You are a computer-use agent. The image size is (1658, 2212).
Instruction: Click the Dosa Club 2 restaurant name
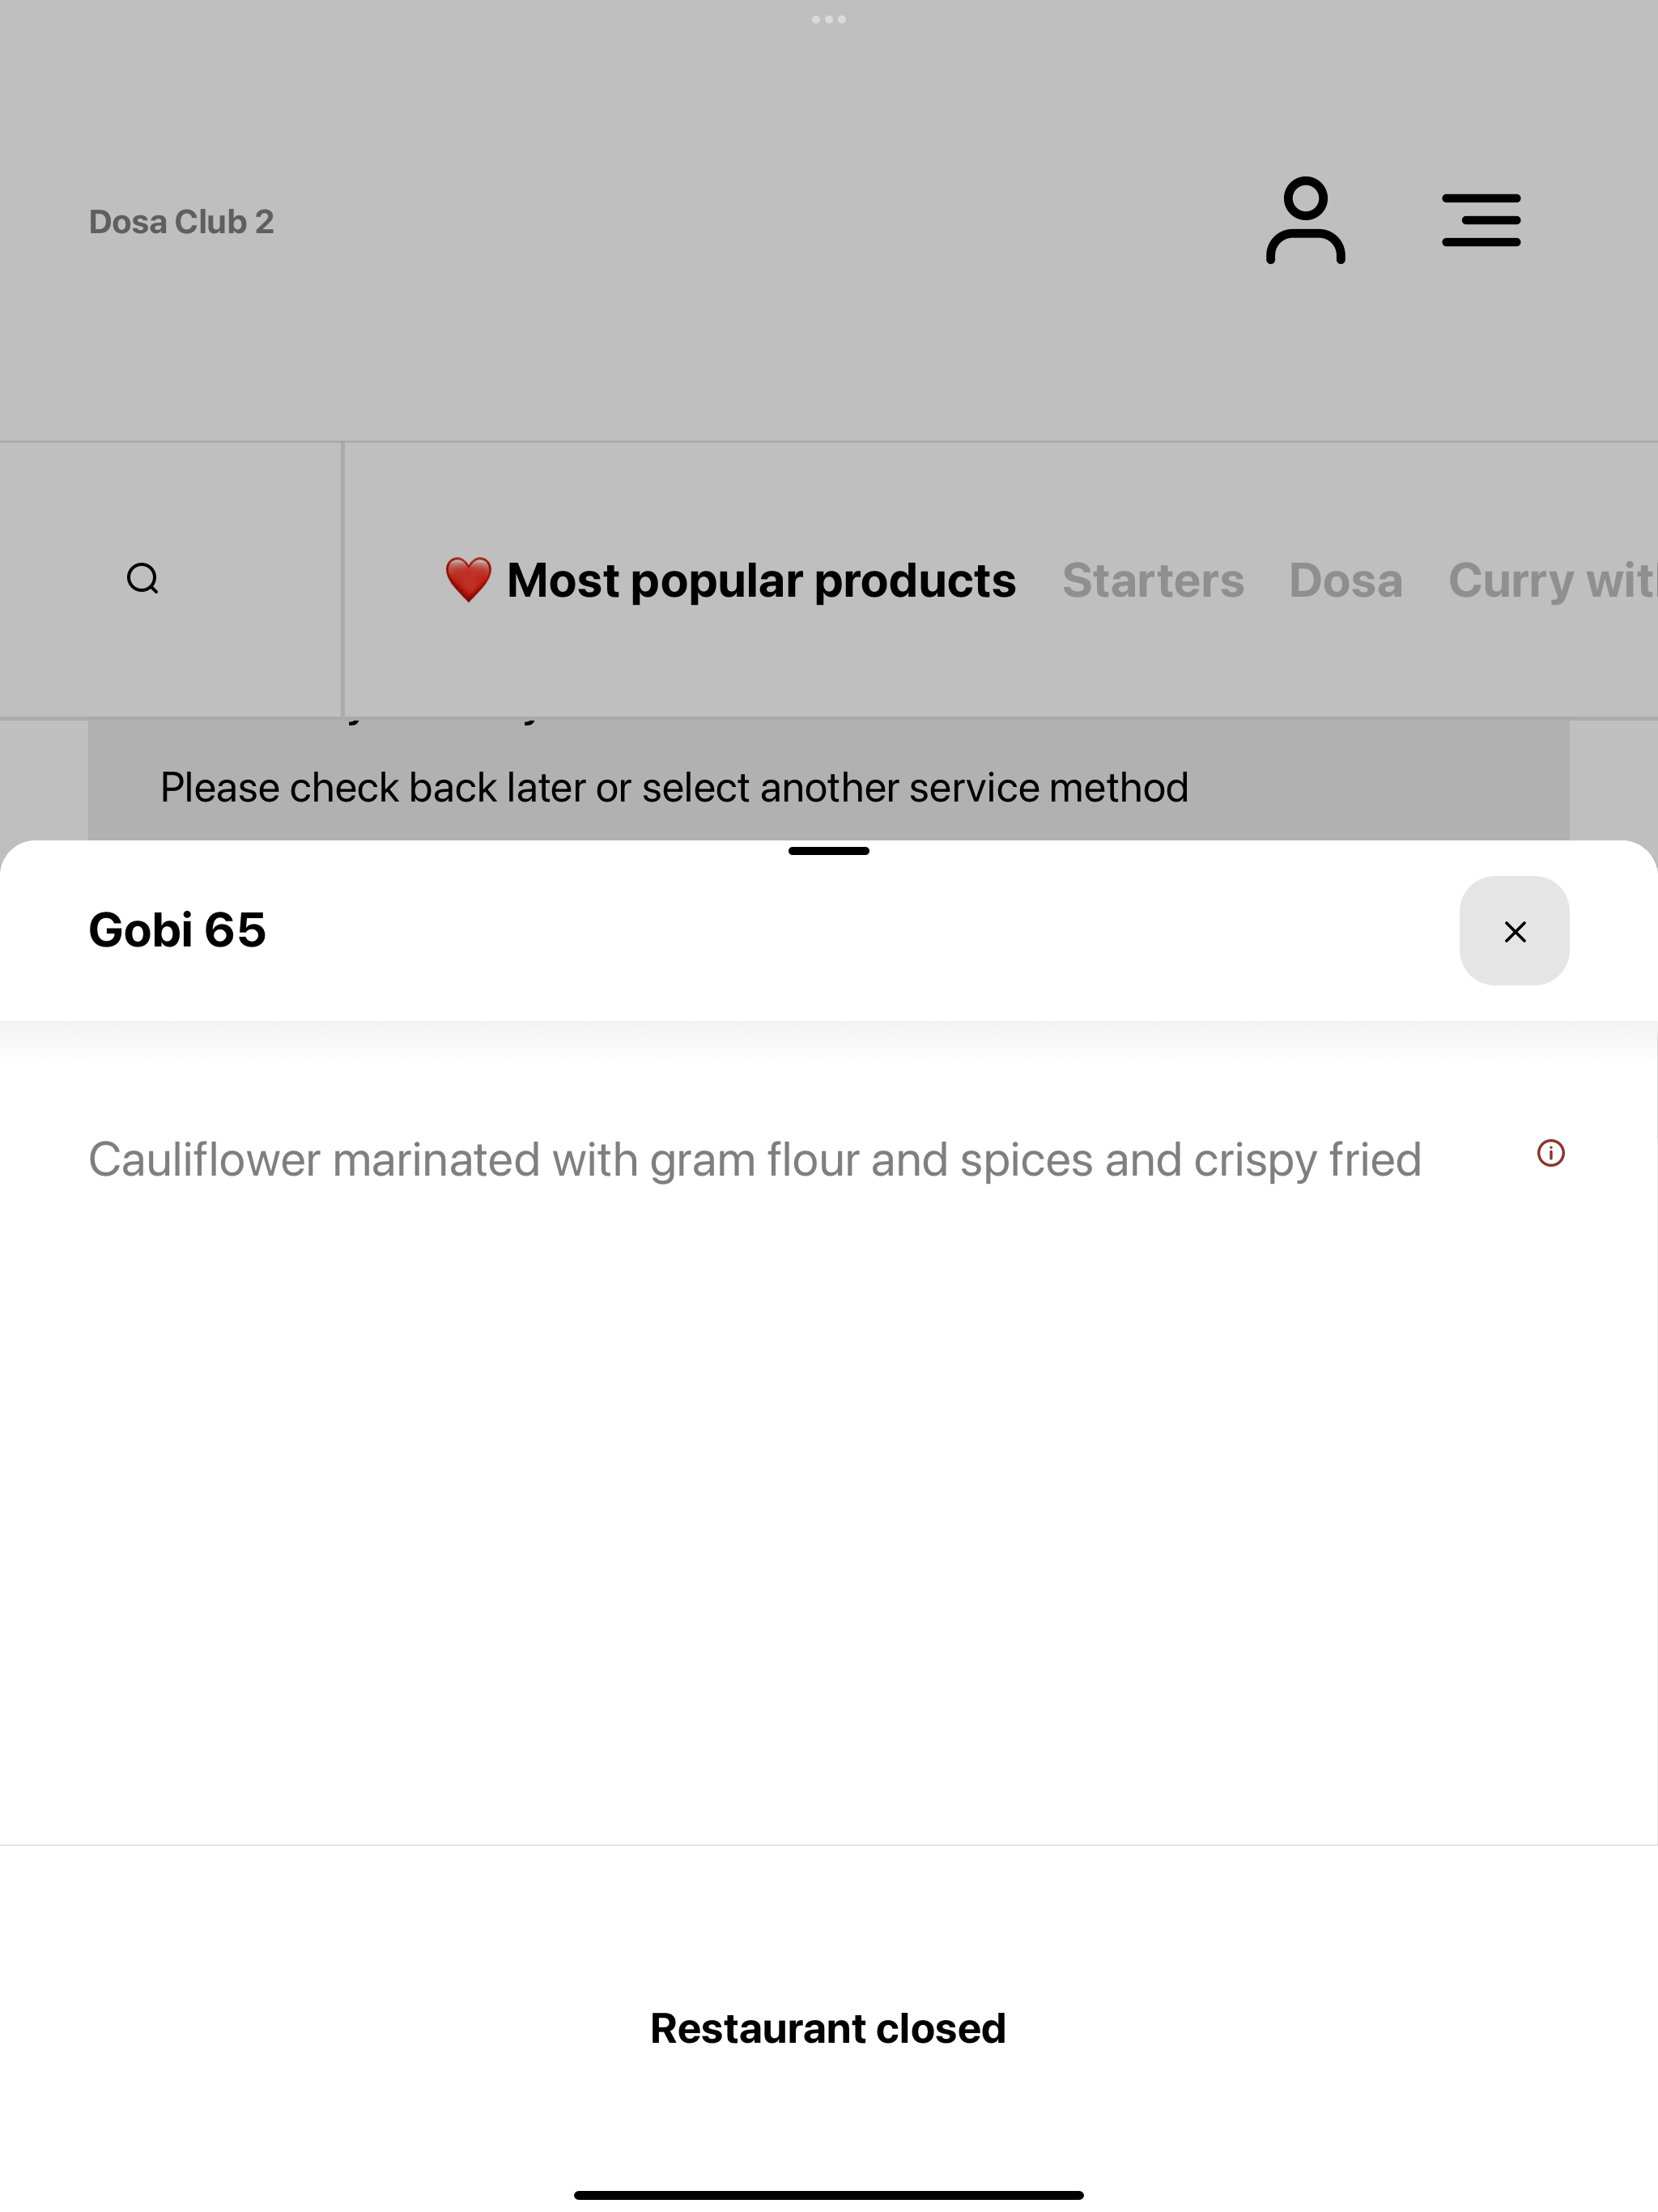(x=181, y=222)
